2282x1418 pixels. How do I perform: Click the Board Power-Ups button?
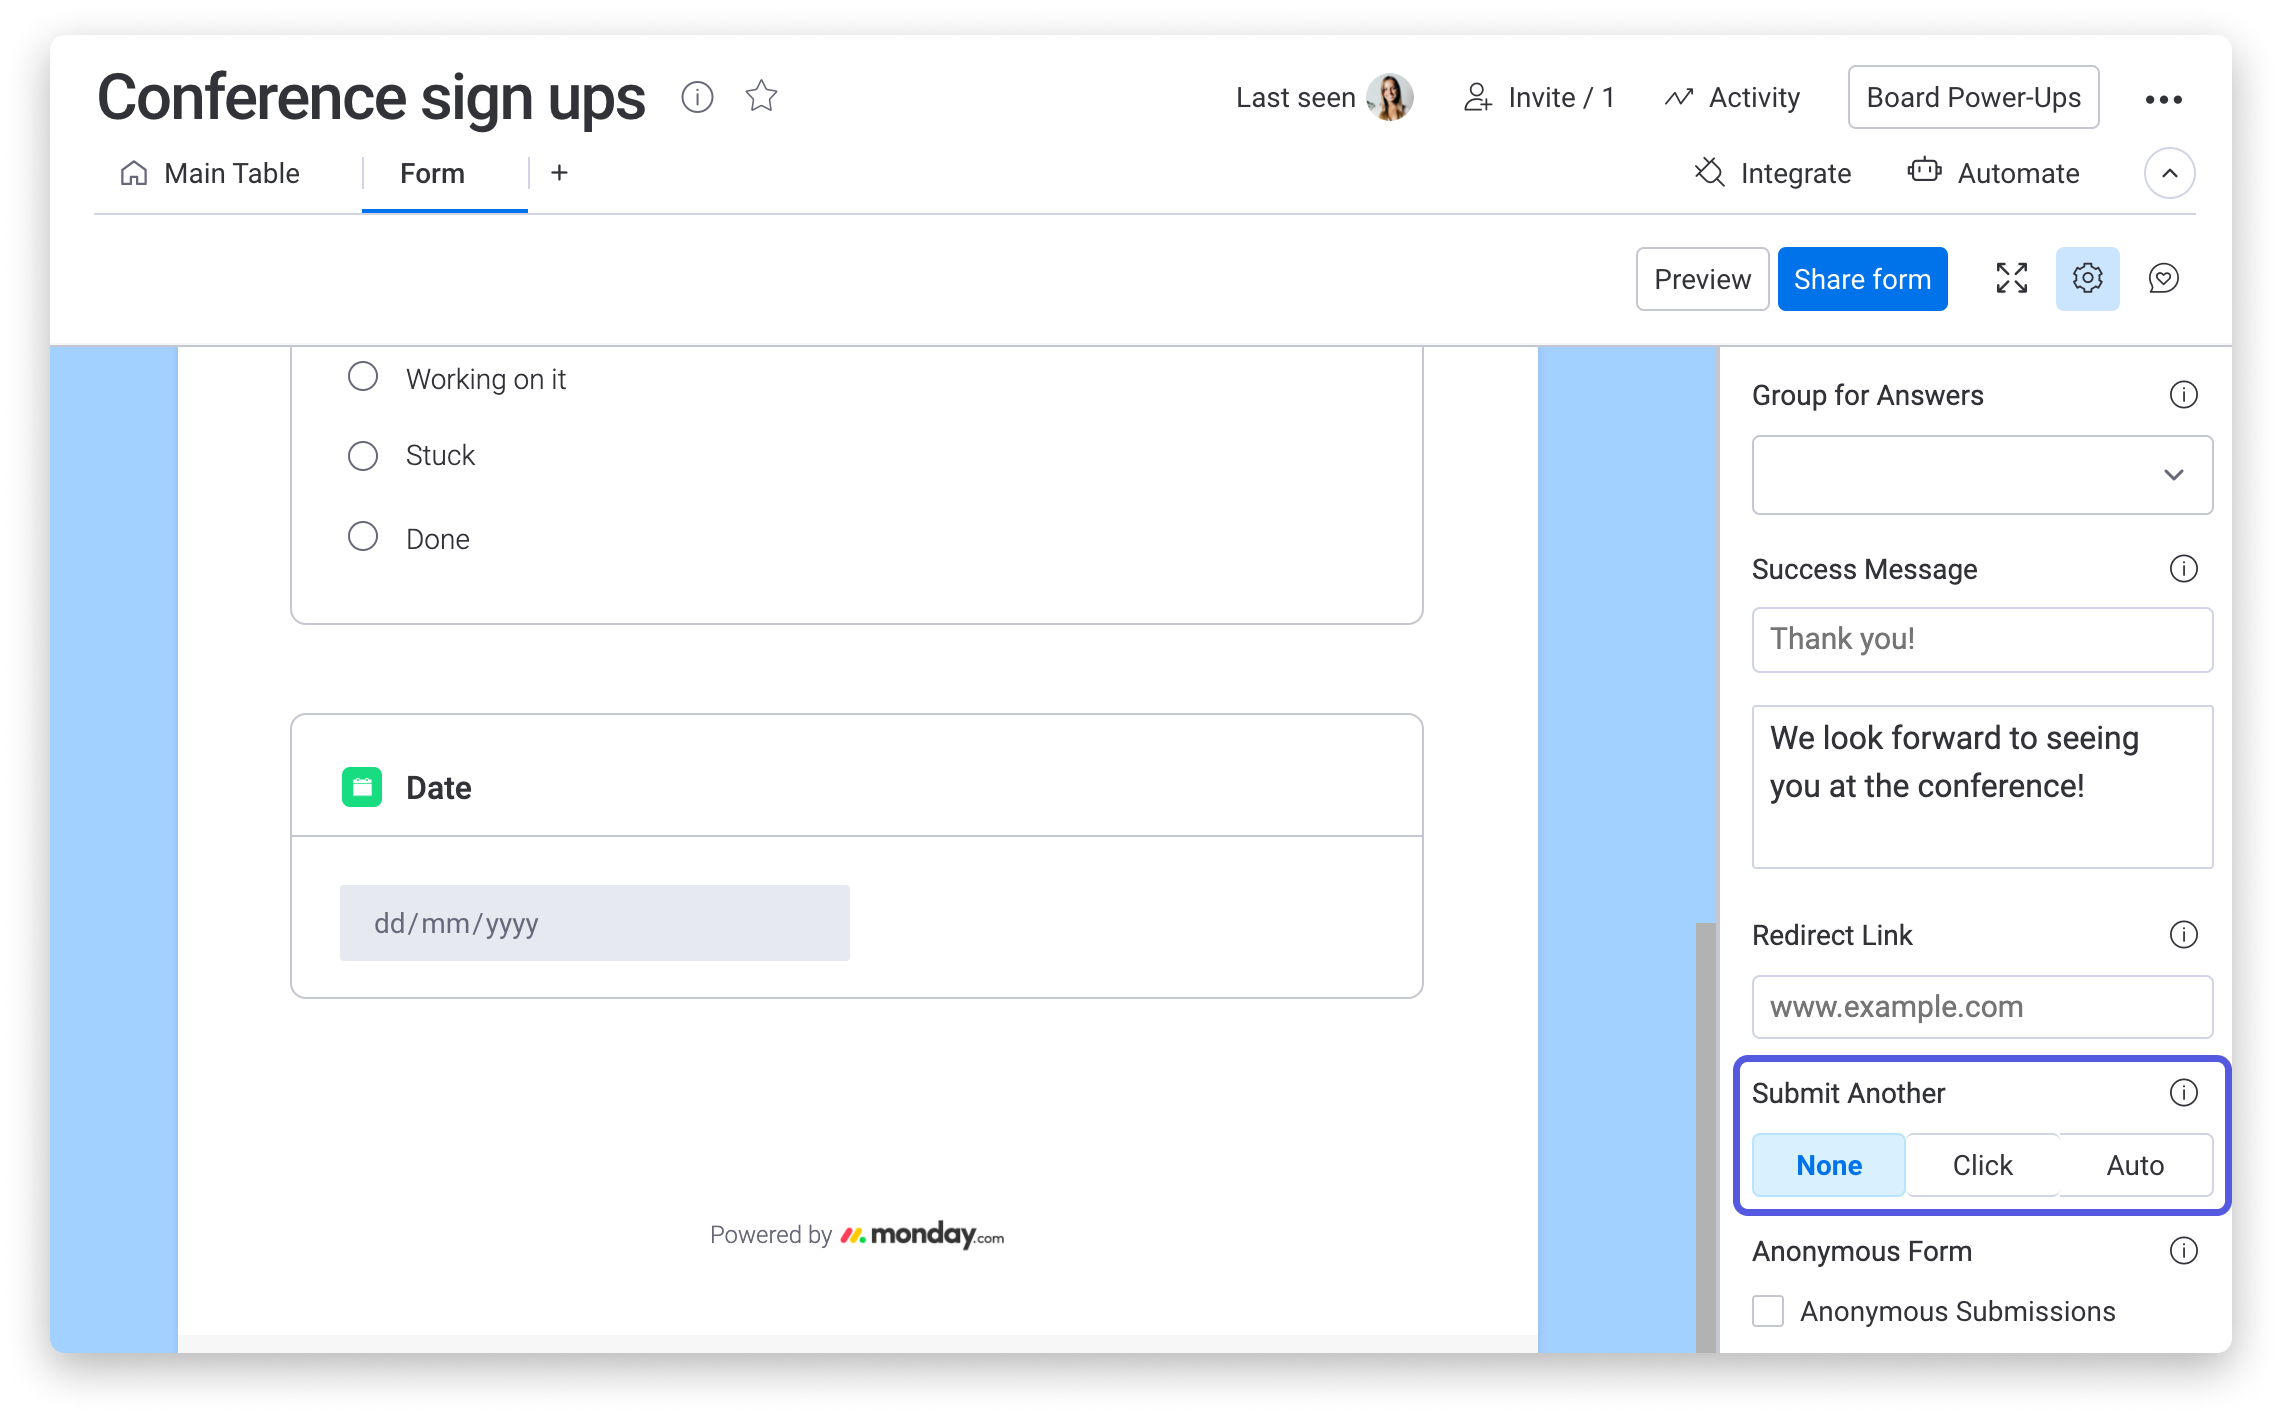tap(1977, 96)
